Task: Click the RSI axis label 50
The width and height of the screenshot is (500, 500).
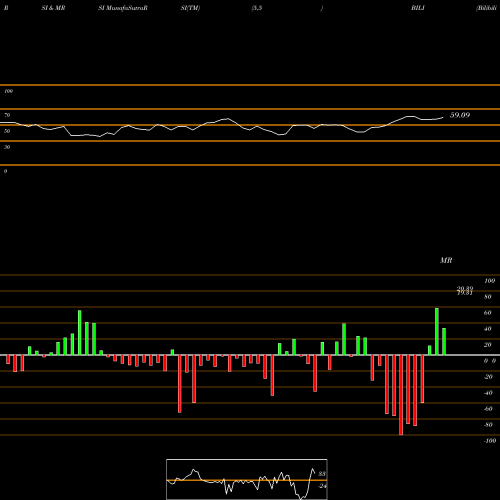Action: pyautogui.click(x=7, y=131)
